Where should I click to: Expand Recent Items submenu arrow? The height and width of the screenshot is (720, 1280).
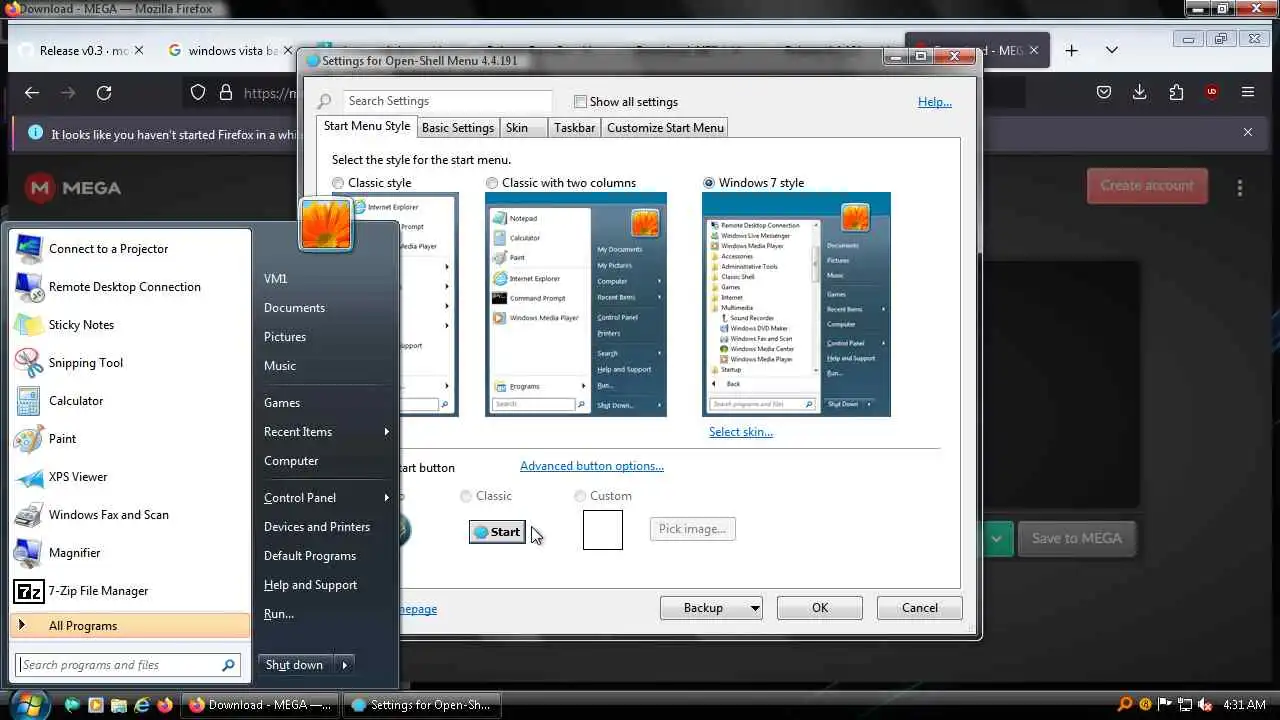[386, 432]
